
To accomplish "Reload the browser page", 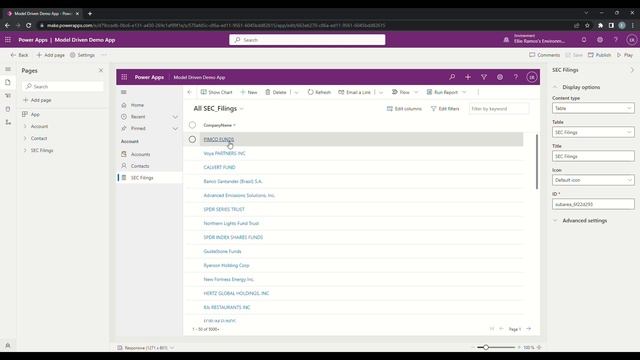I will pyautogui.click(x=29, y=25).
